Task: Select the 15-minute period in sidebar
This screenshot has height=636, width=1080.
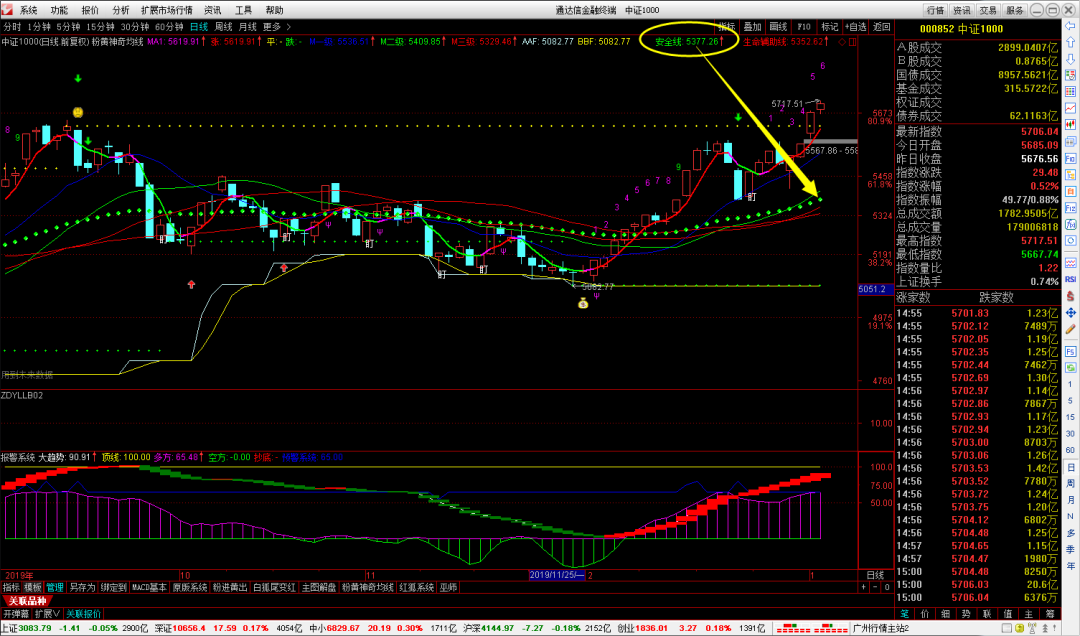Action: [x=1070, y=417]
